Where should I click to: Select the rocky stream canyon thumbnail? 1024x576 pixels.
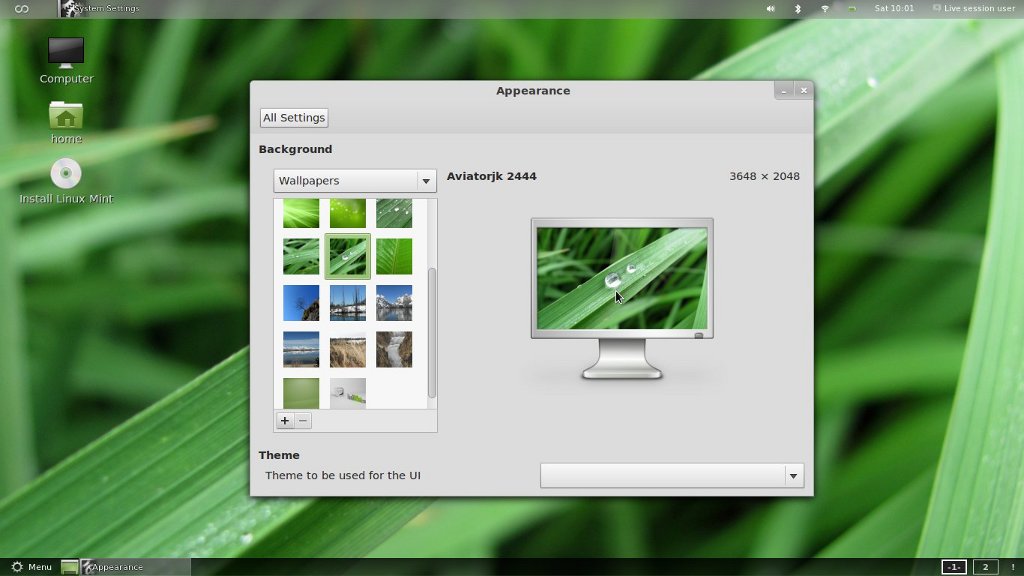coord(394,349)
